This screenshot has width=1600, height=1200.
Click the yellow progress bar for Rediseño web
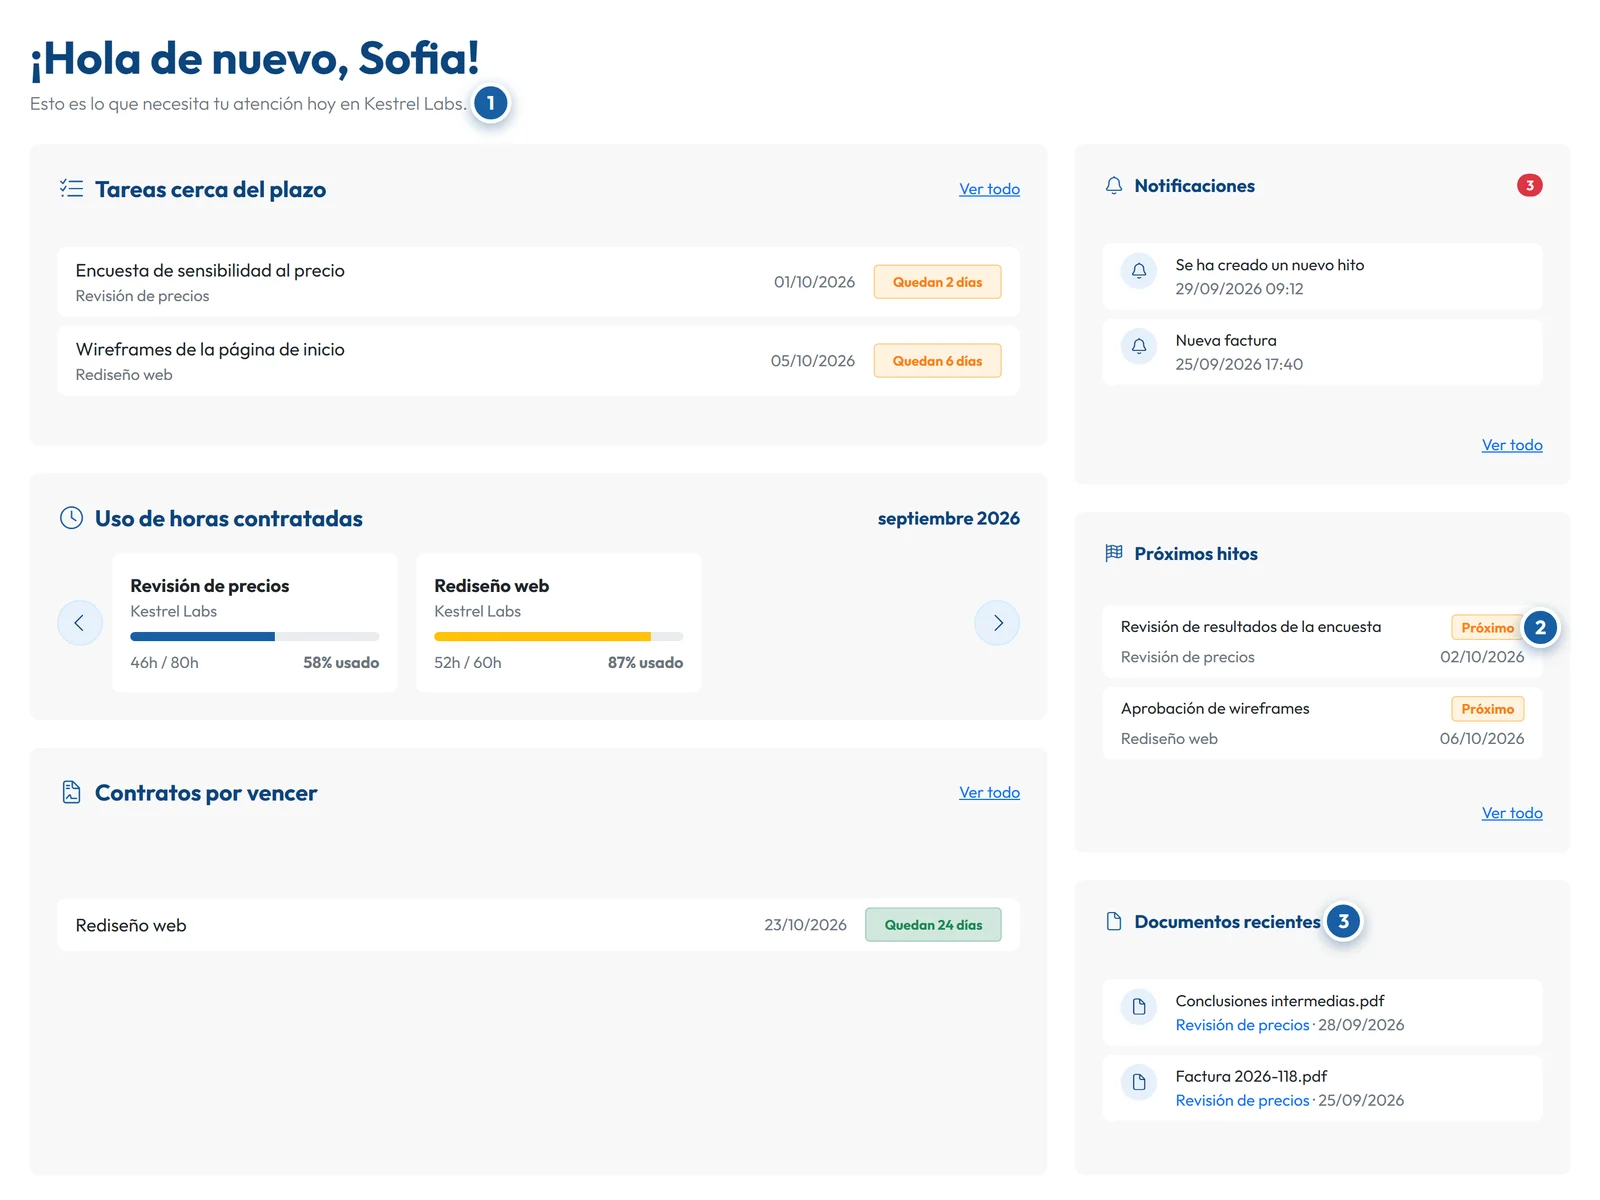(559, 636)
